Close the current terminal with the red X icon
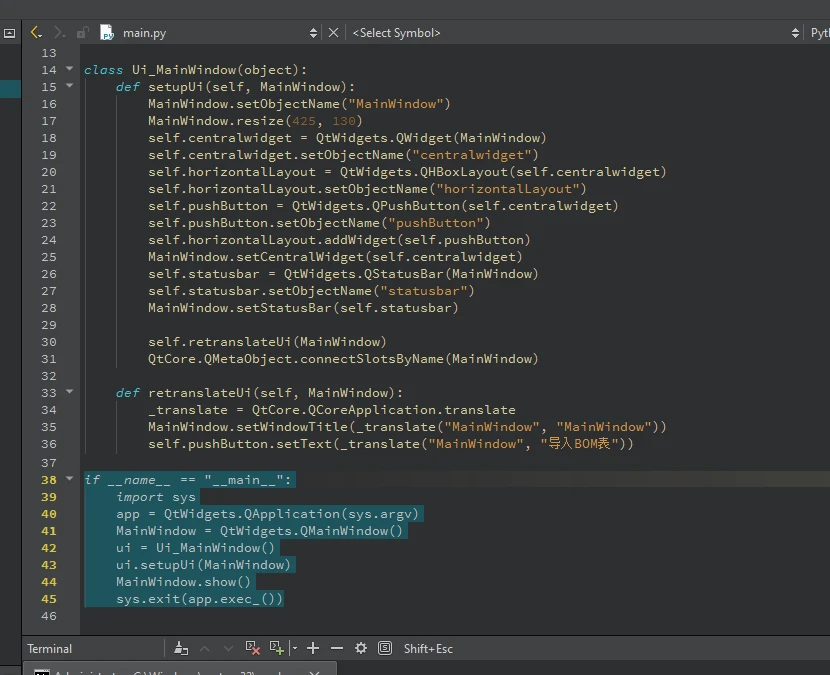Viewport: 830px width, 675px height. [x=252, y=648]
